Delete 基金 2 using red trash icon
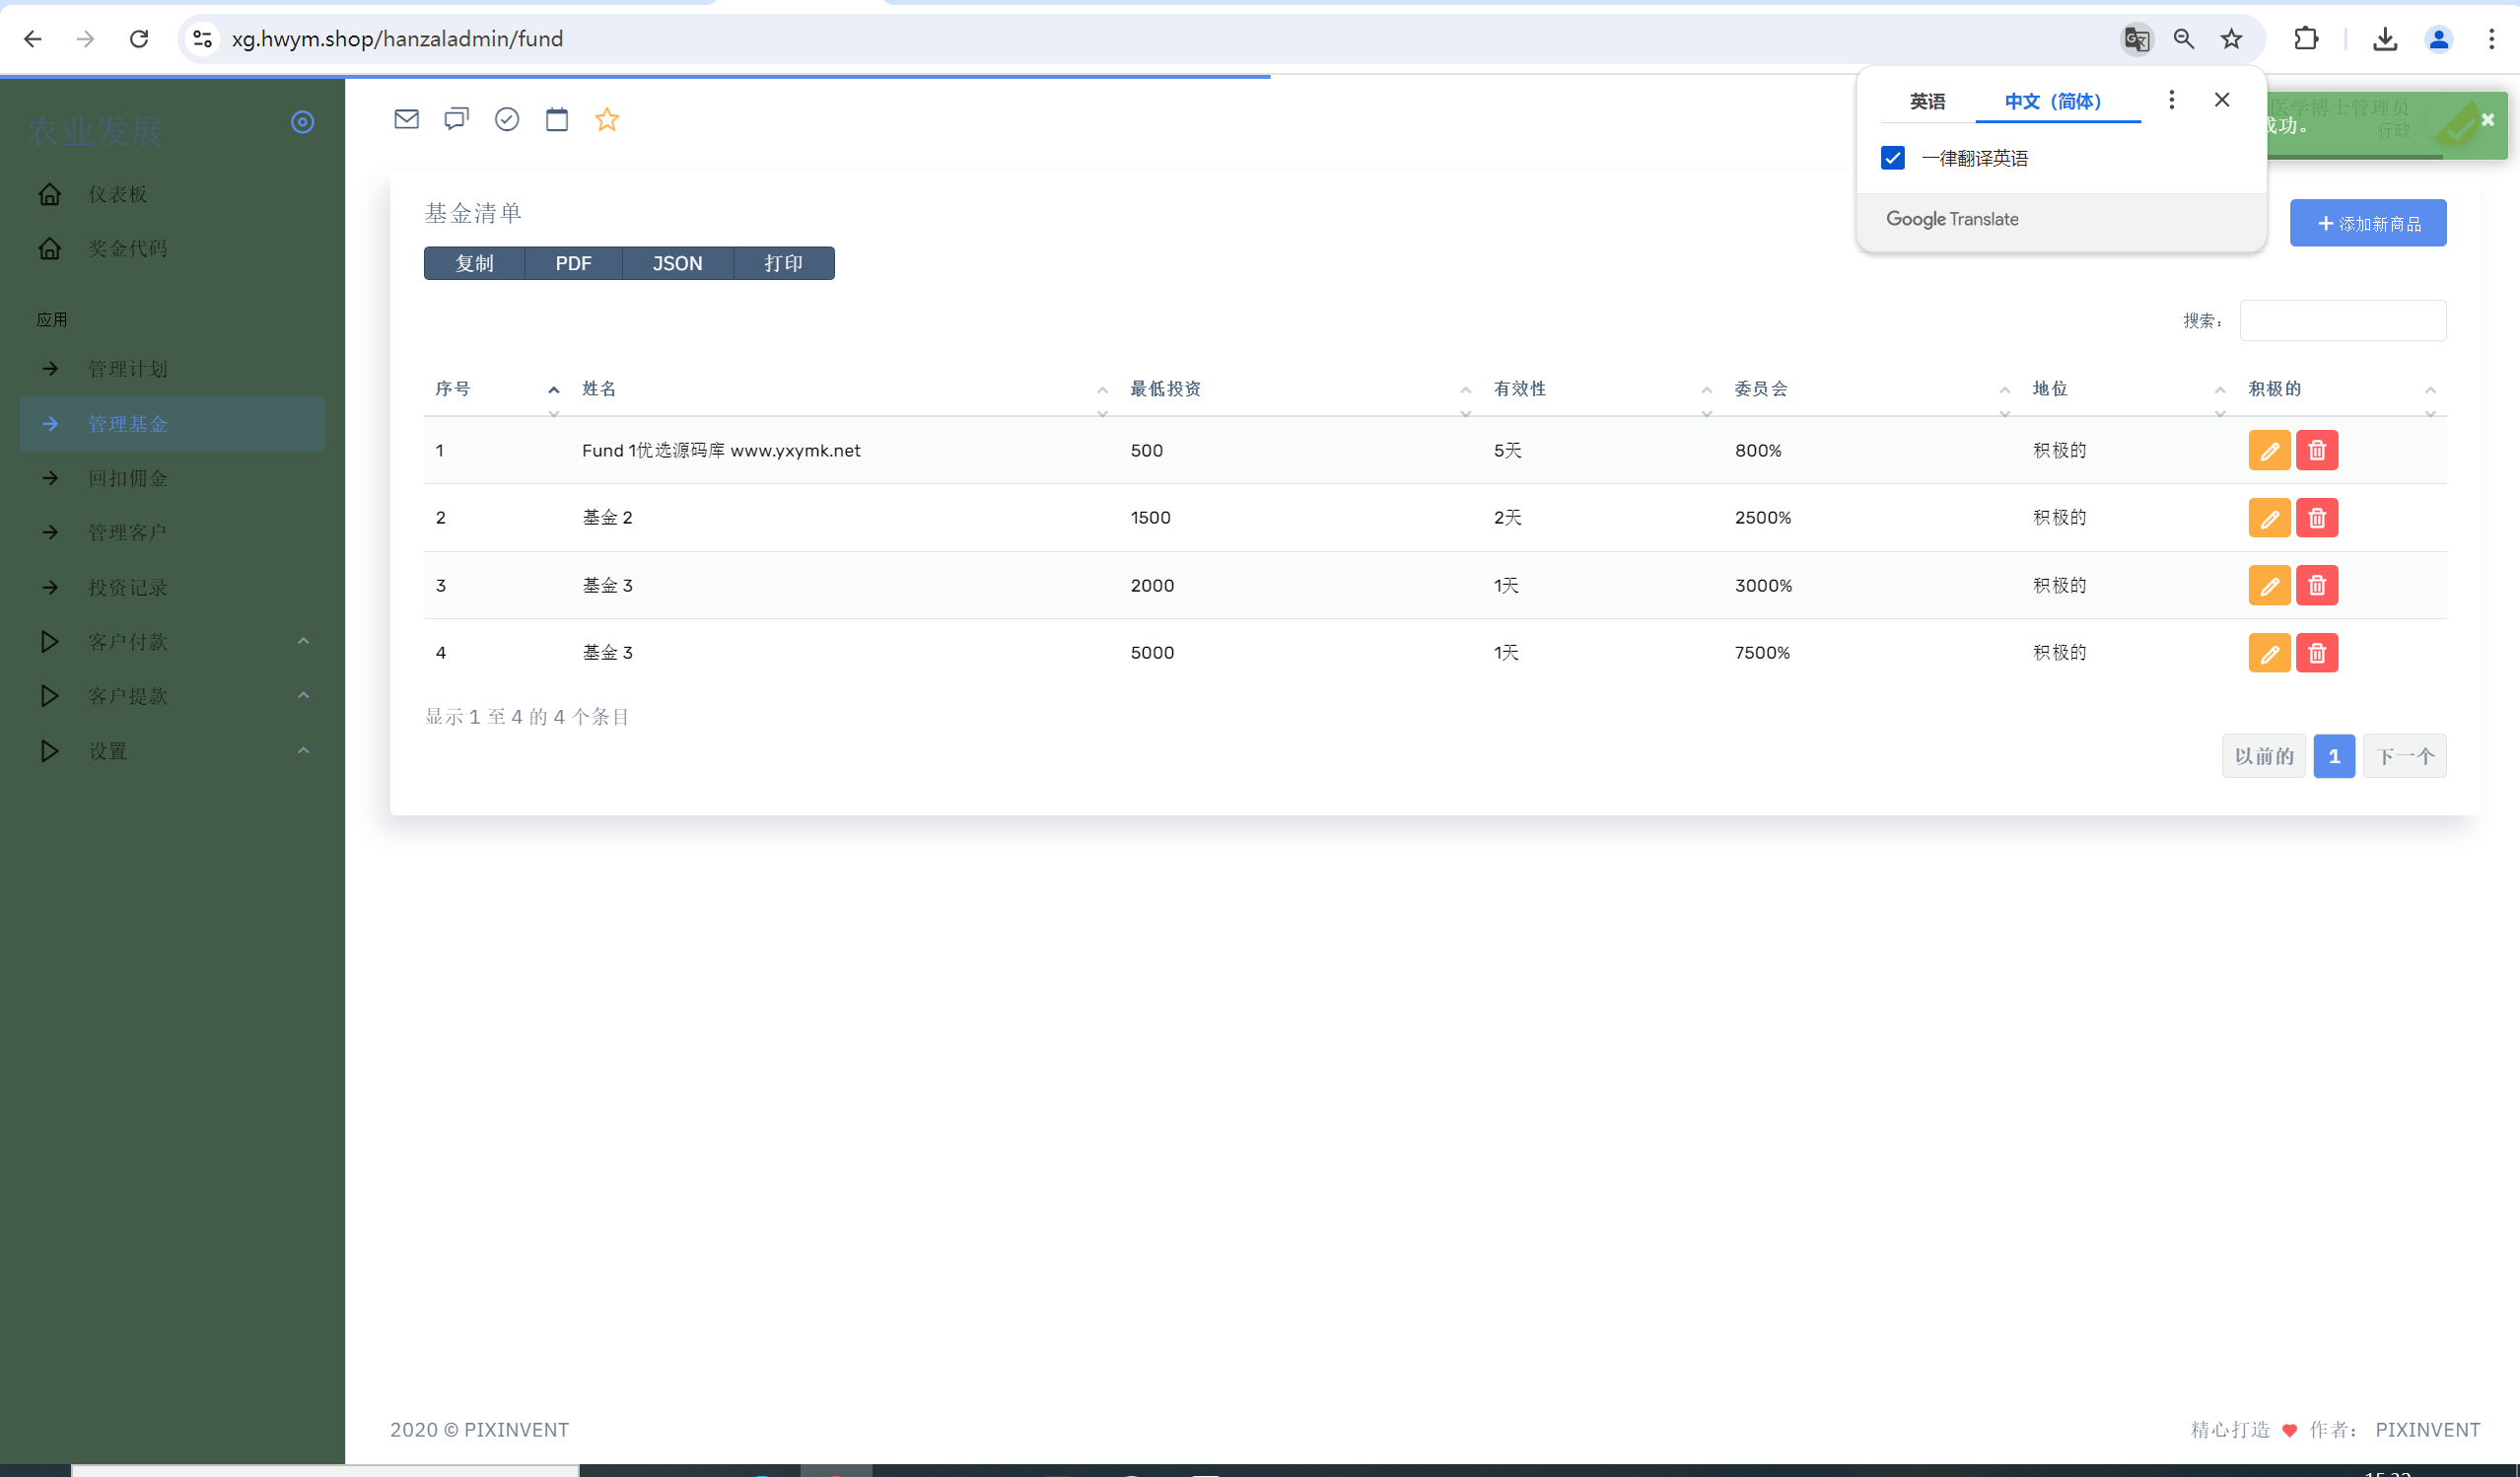Image resolution: width=2520 pixels, height=1477 pixels. point(2317,518)
